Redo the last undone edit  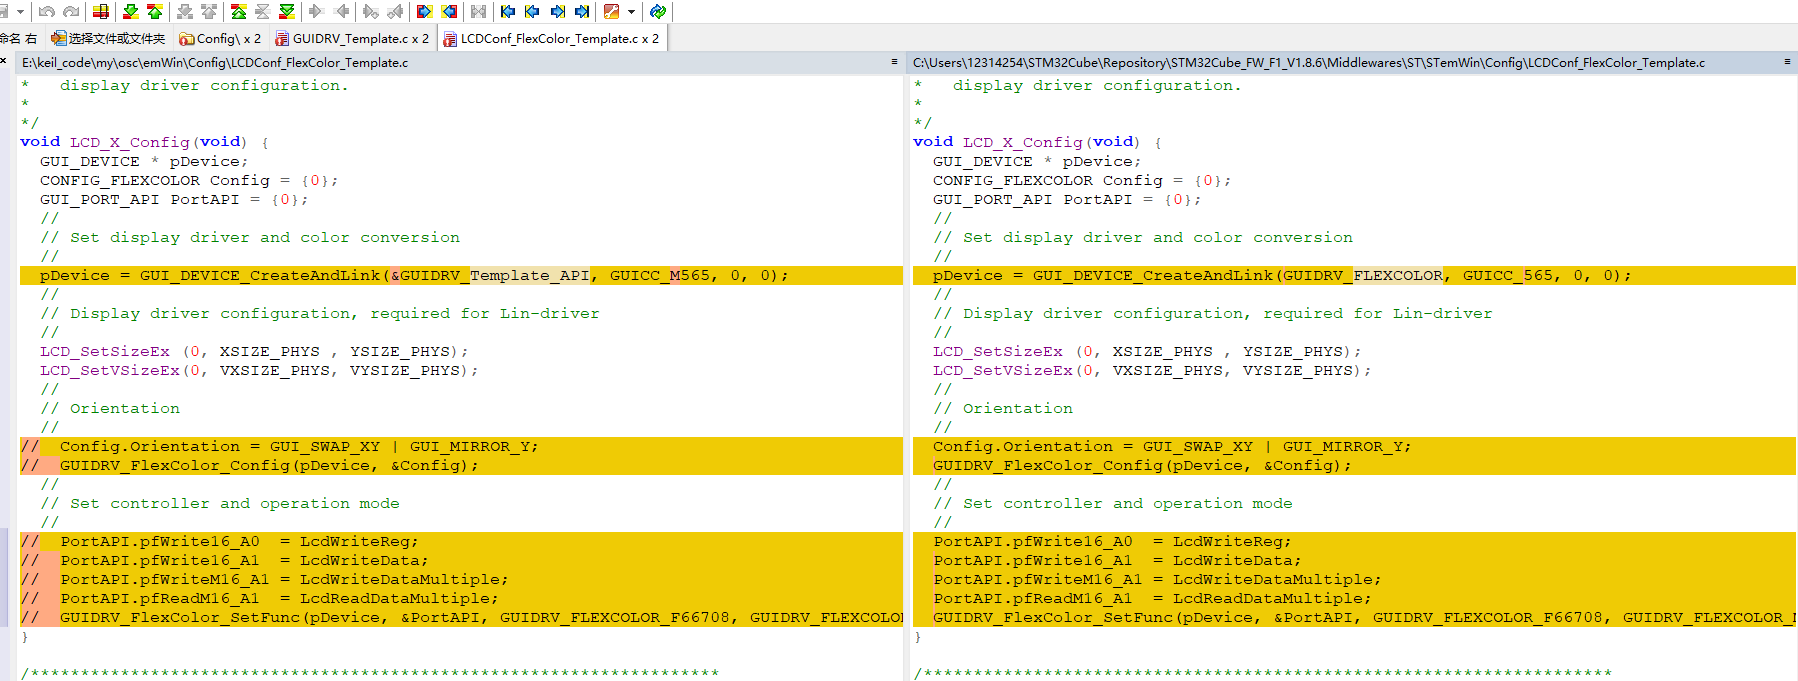tap(71, 11)
